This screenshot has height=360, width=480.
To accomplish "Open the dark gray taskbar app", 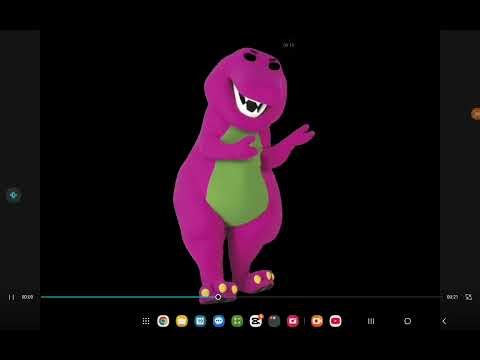I will [x=274, y=321].
